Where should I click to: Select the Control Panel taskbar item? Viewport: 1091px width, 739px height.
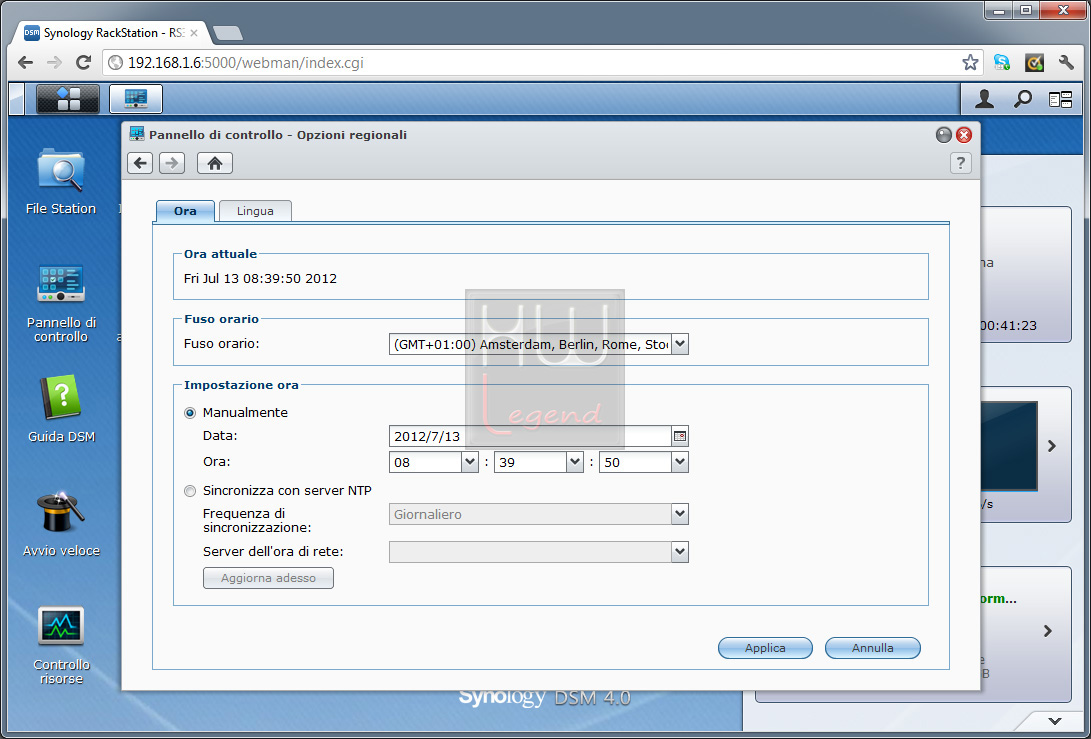136,99
